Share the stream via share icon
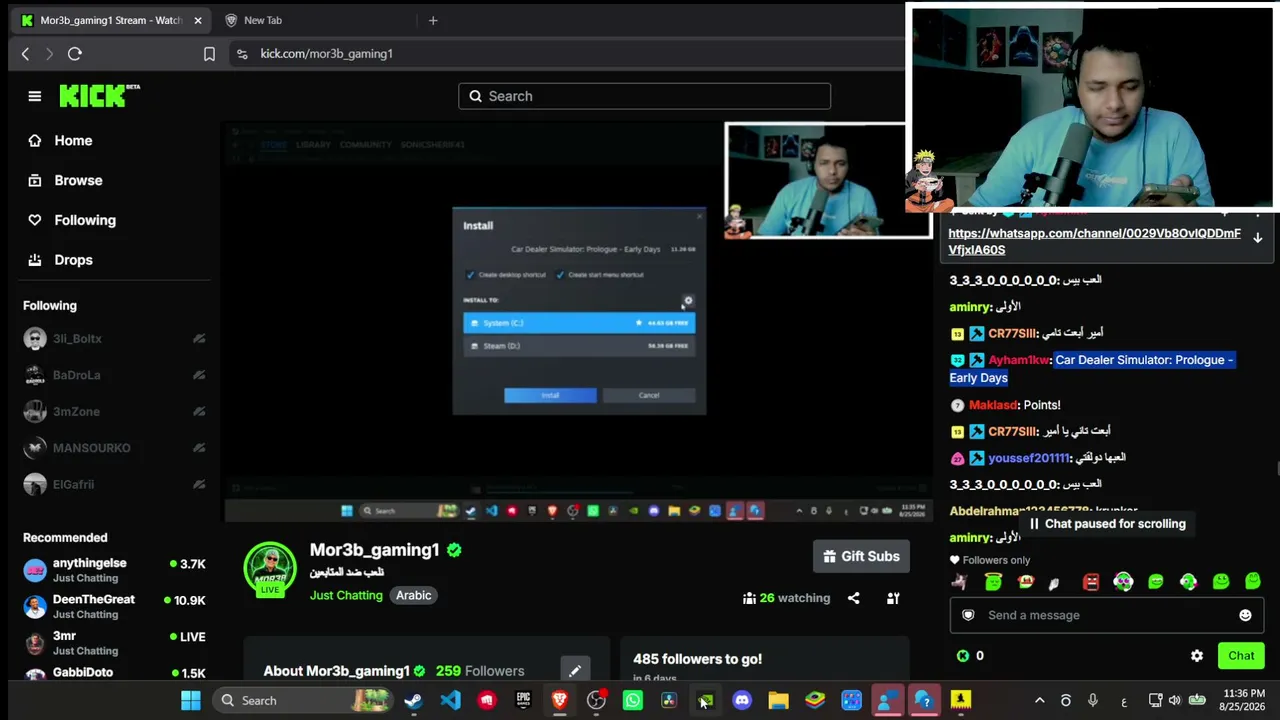The height and width of the screenshot is (720, 1280). 854,598
